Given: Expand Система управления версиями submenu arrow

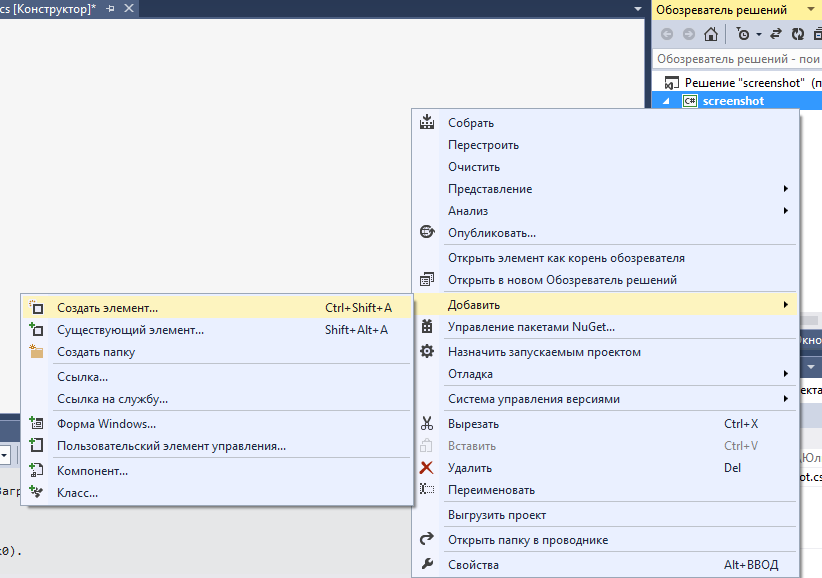Looking at the screenshot, I should (785, 399).
